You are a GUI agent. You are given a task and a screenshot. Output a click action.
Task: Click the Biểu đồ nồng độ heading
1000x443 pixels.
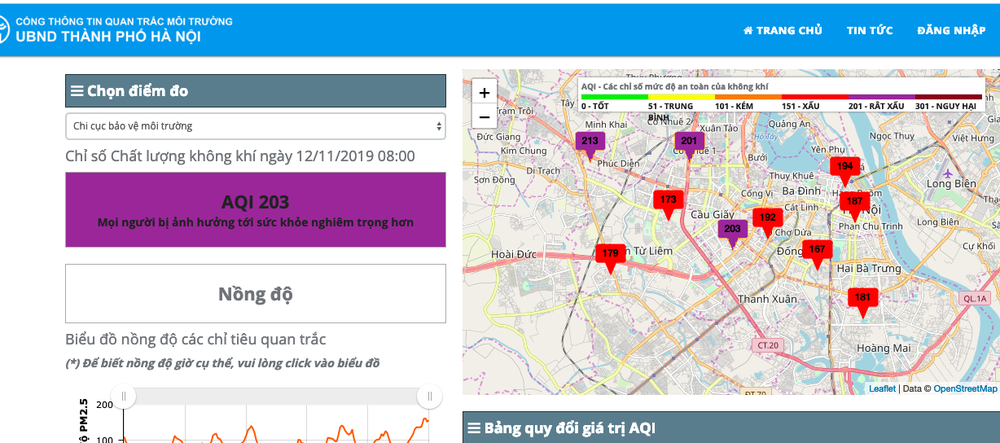195,339
